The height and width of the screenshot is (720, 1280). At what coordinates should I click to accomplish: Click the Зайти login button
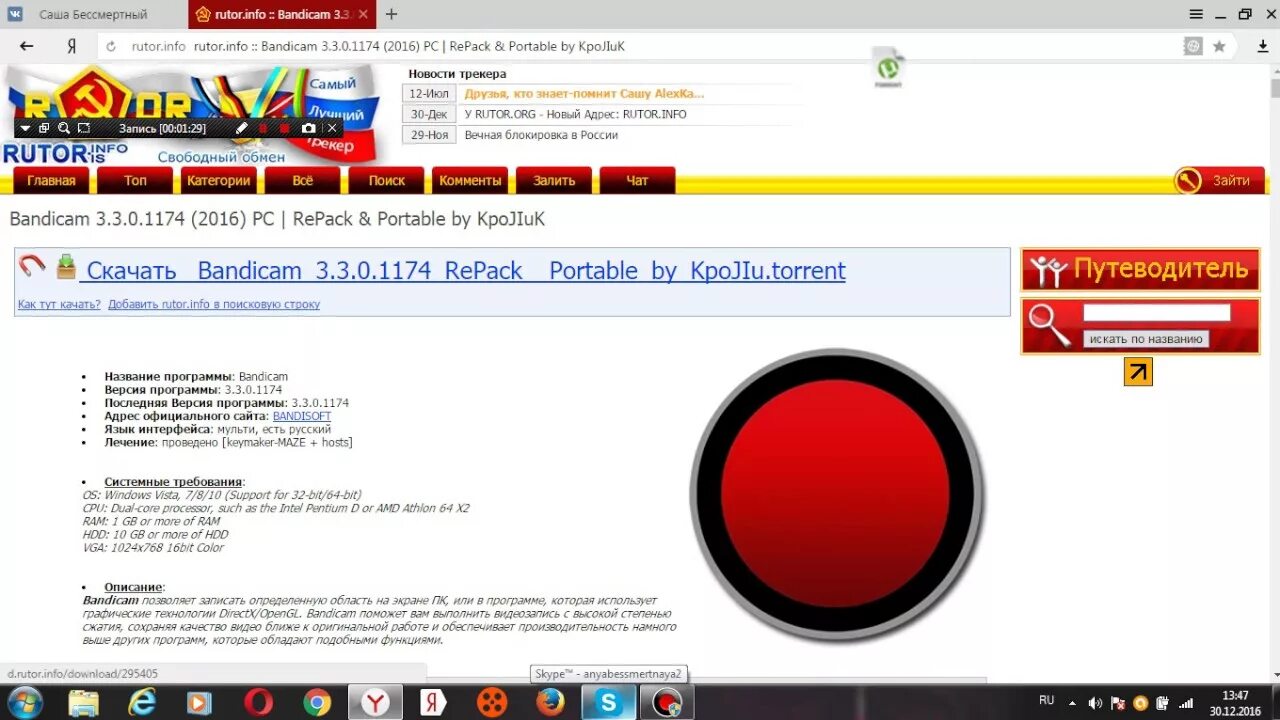(x=1219, y=181)
